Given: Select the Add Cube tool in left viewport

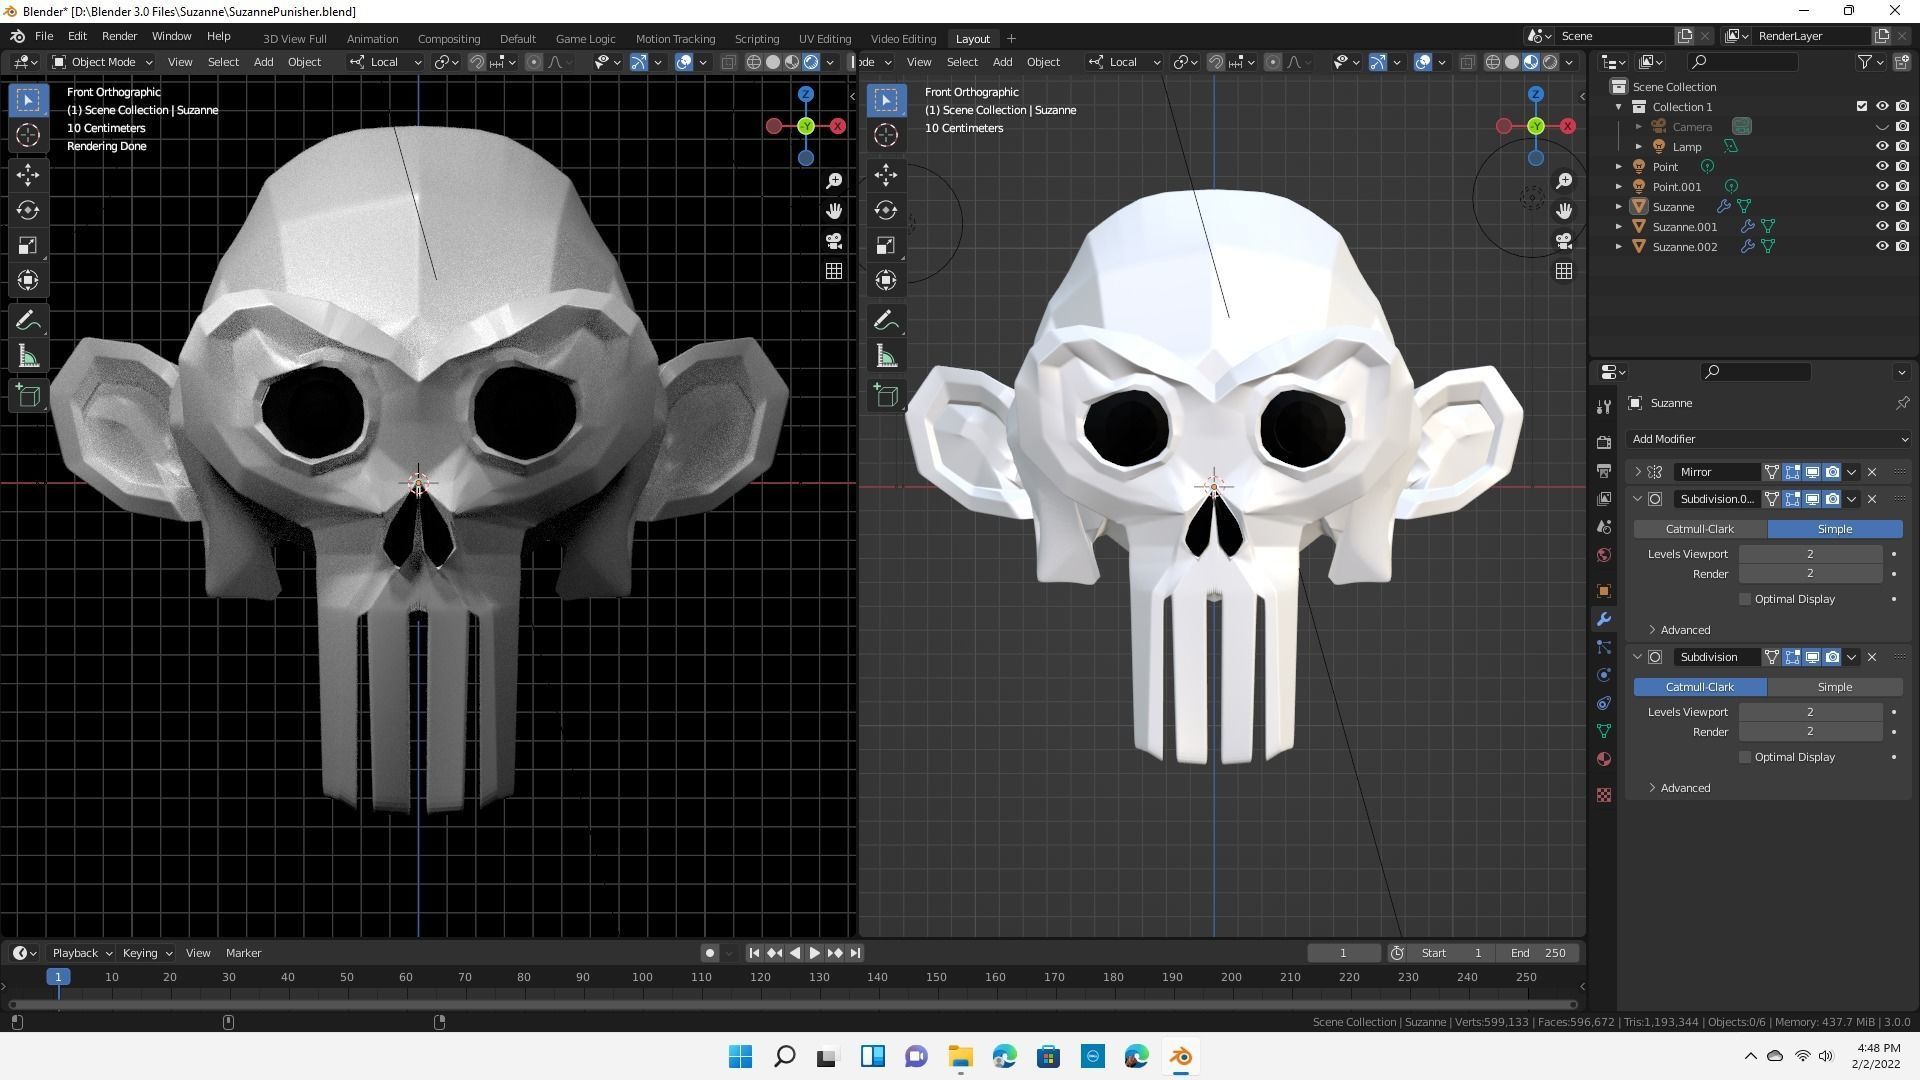Looking at the screenshot, I should [x=28, y=396].
